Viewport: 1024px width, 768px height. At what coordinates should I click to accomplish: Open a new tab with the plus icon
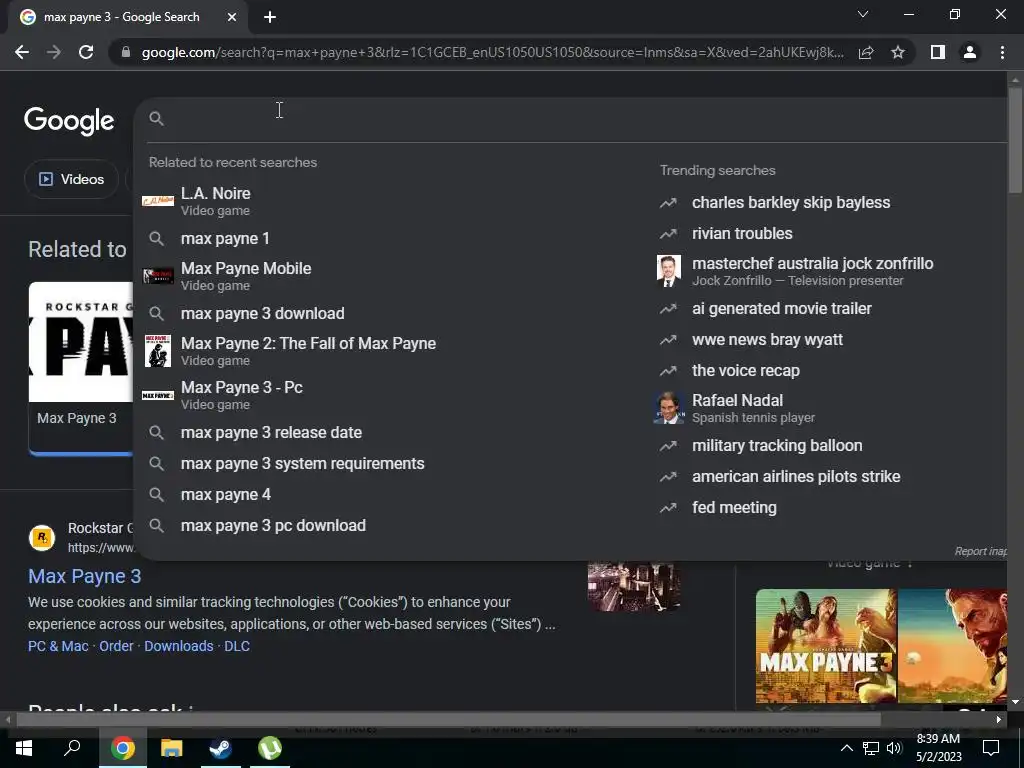(270, 17)
